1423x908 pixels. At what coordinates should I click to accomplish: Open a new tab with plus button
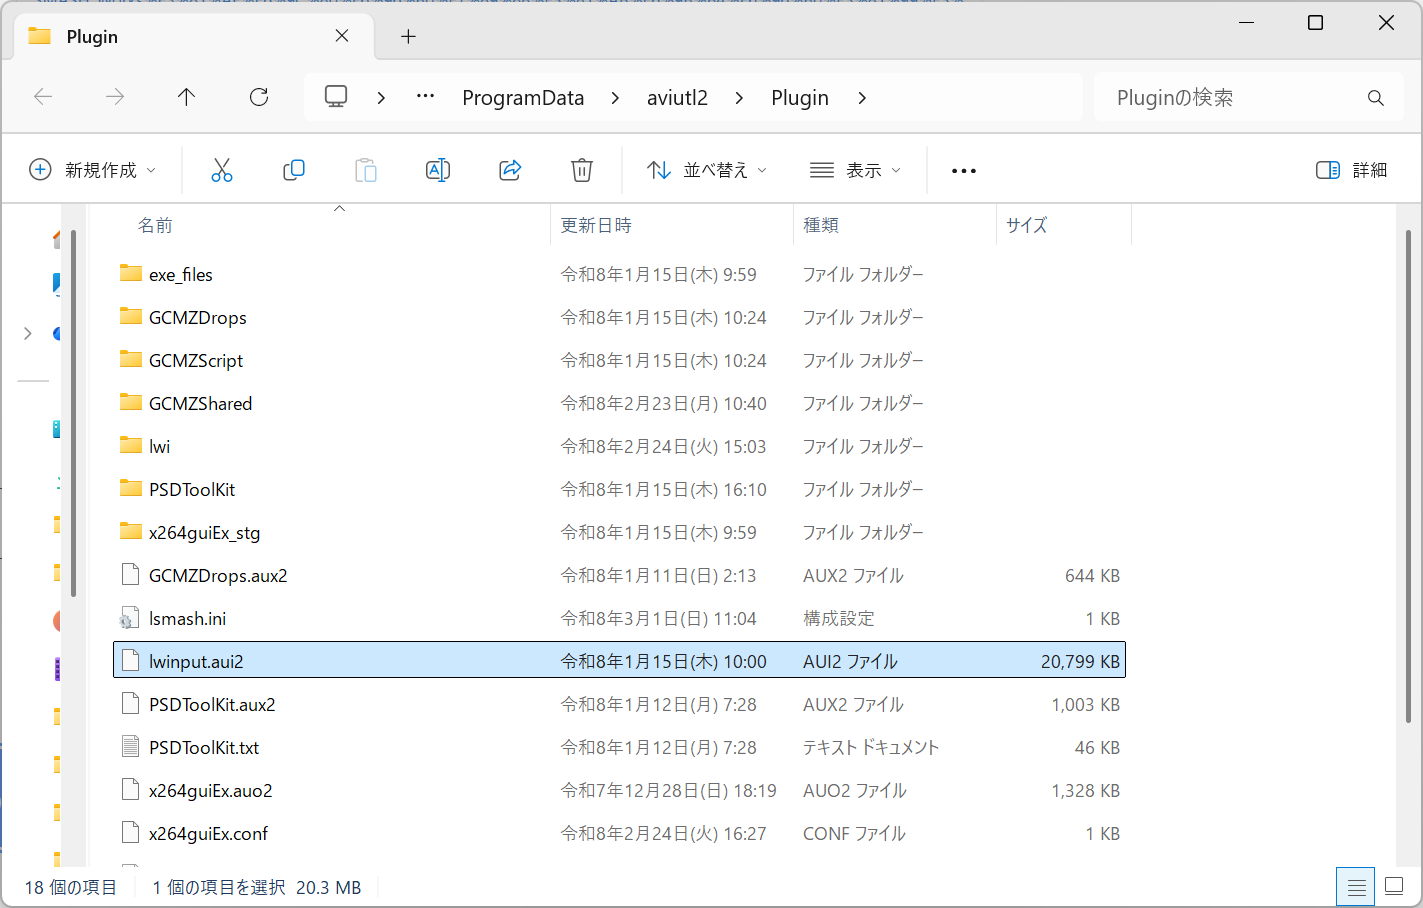pyautogui.click(x=408, y=37)
